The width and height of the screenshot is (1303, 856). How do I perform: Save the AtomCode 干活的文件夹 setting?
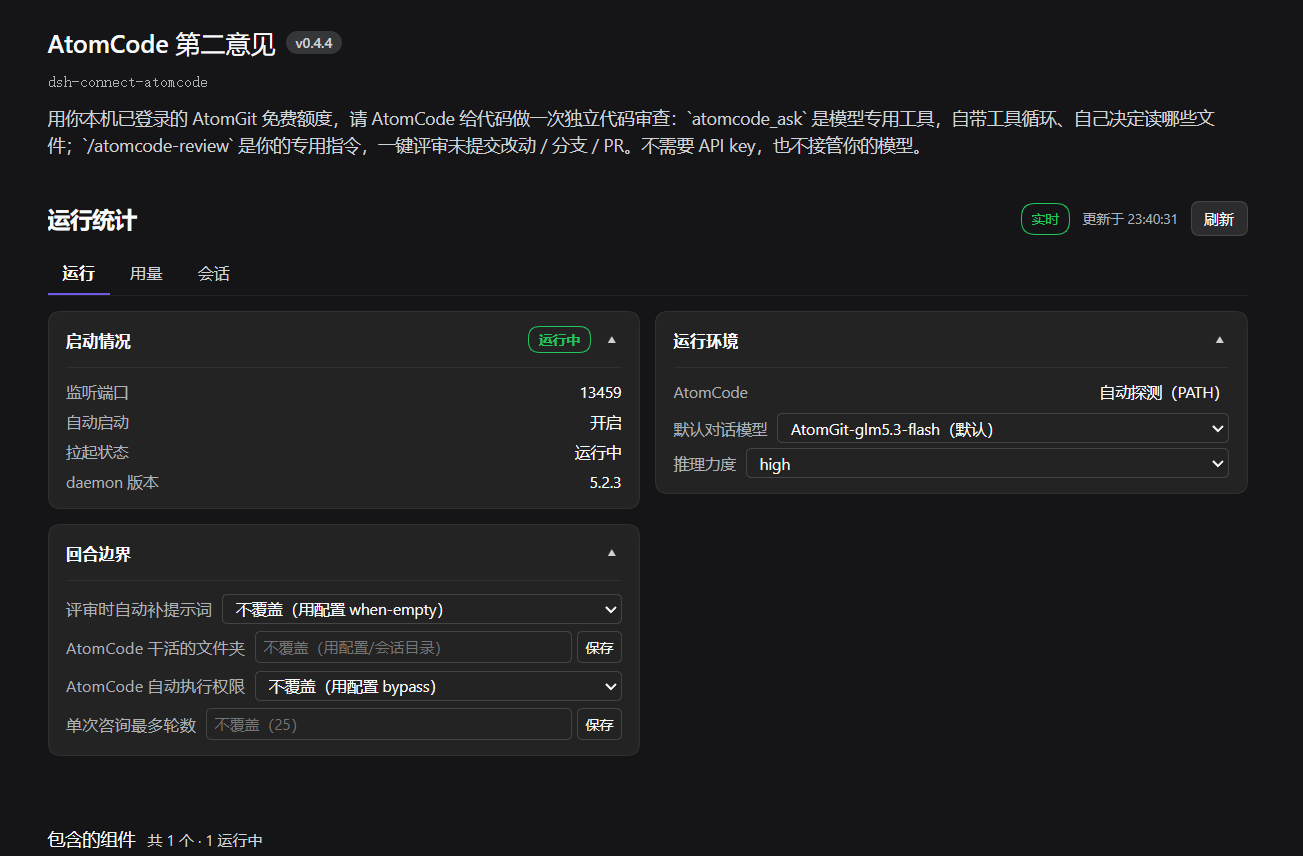tap(599, 647)
